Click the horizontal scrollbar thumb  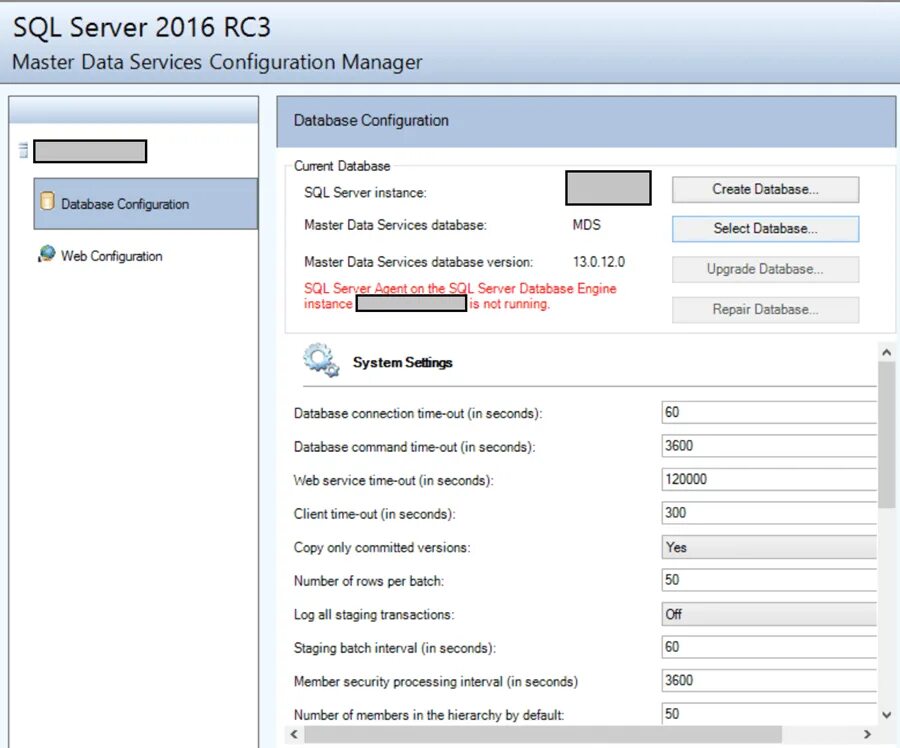pos(542,734)
